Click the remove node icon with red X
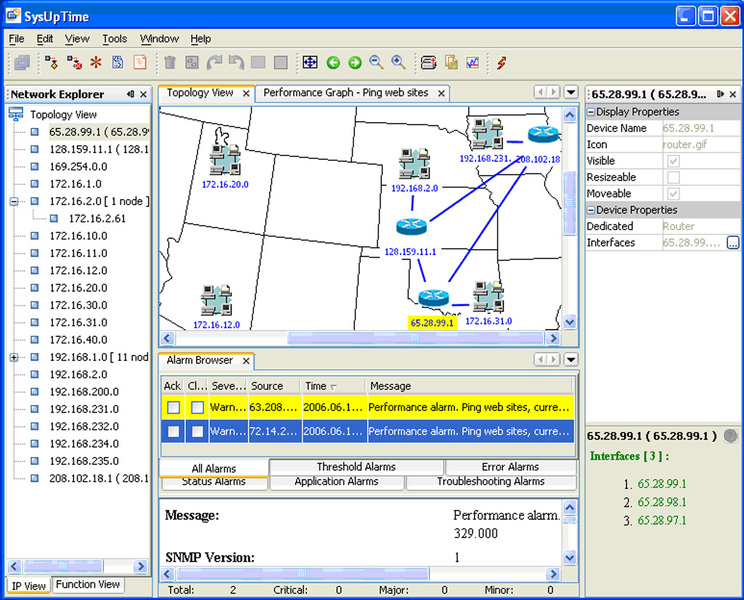This screenshot has width=744, height=600. point(74,63)
